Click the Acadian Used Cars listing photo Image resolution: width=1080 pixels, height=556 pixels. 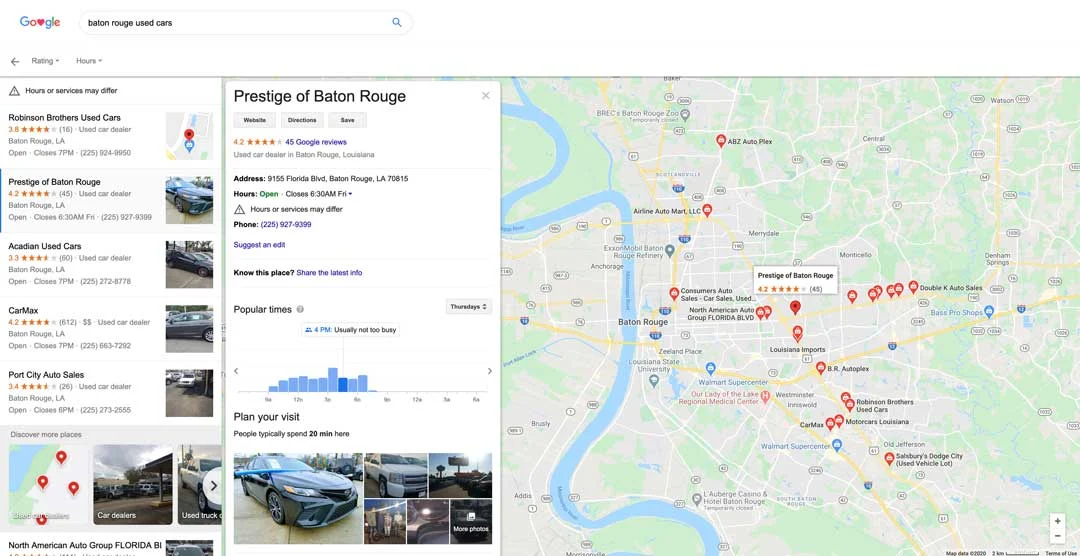pos(189,265)
